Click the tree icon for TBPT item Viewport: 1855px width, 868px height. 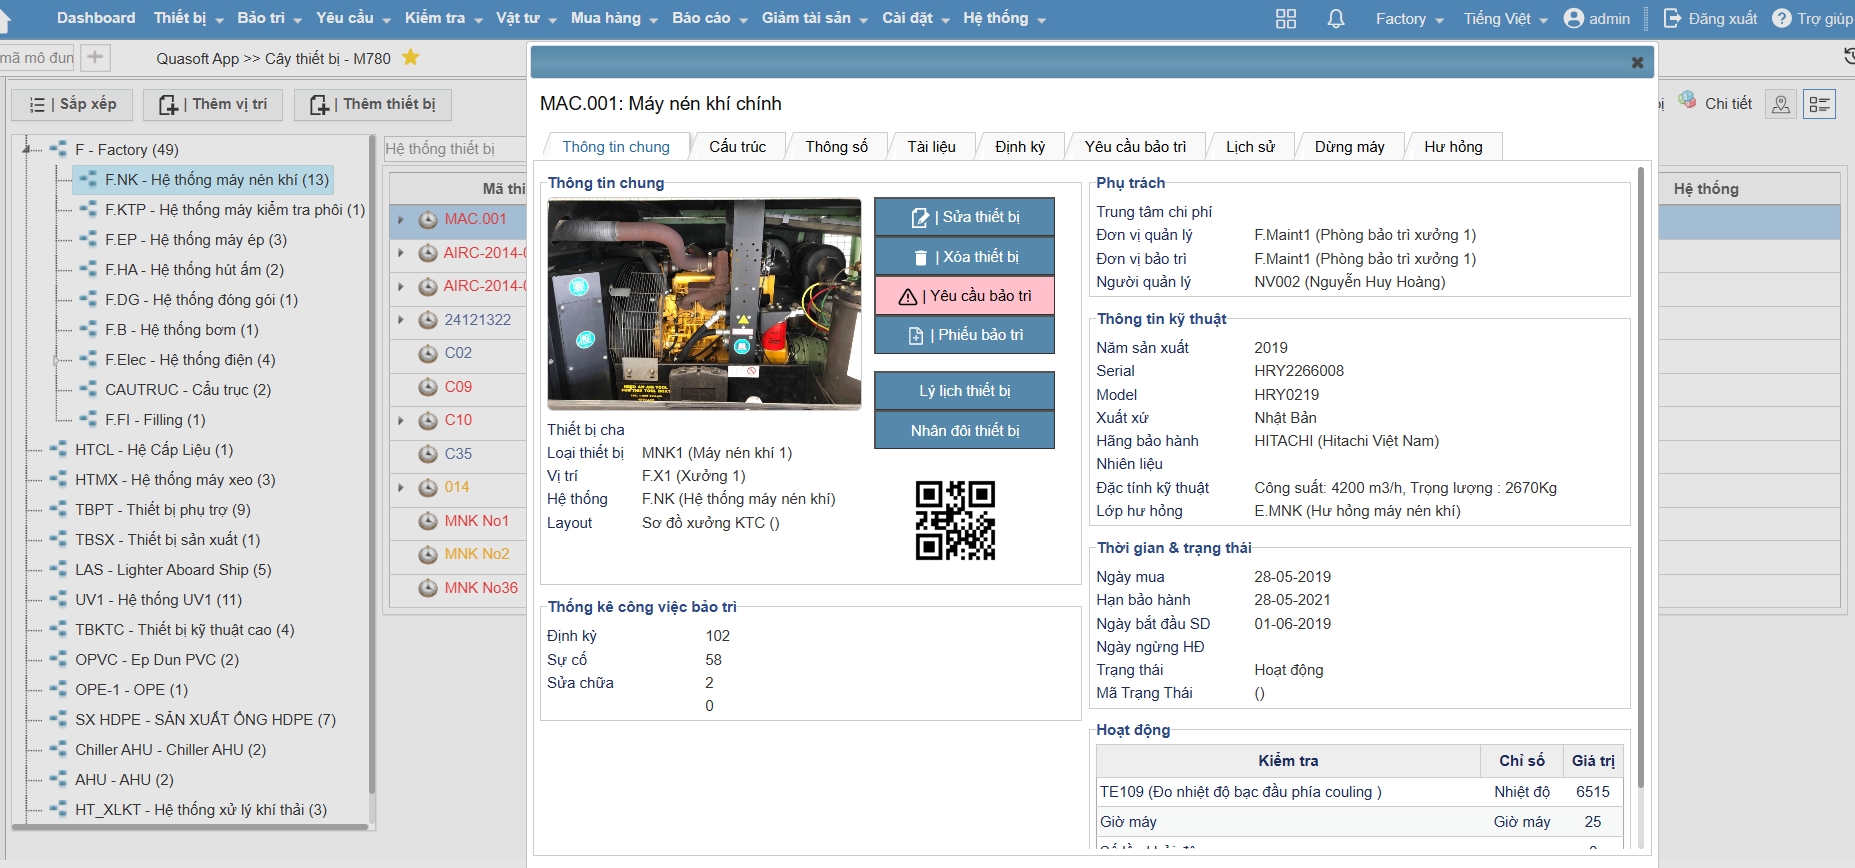pos(59,510)
